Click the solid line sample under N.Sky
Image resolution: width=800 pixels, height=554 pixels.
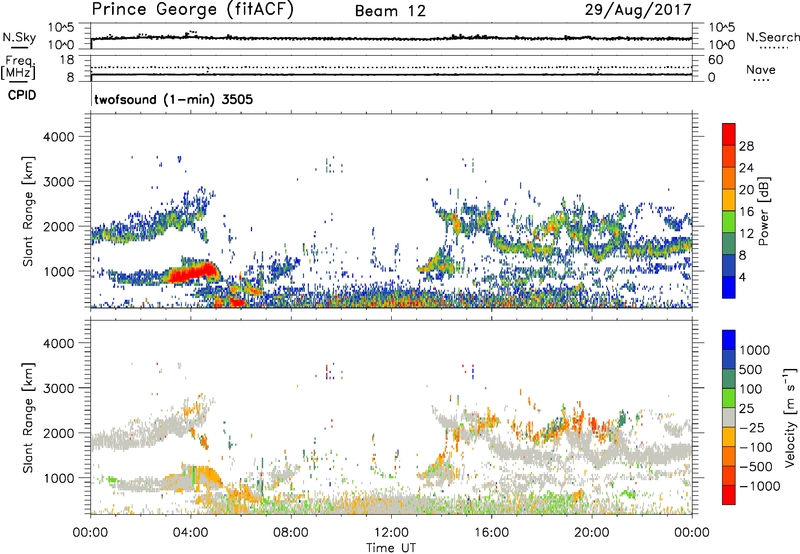(19, 47)
